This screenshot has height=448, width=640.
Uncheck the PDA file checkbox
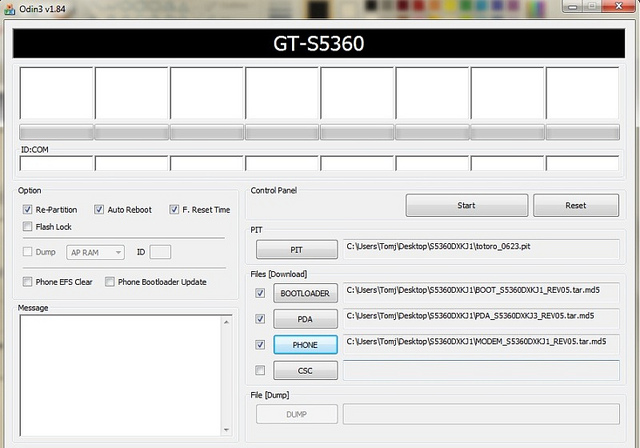click(x=260, y=319)
